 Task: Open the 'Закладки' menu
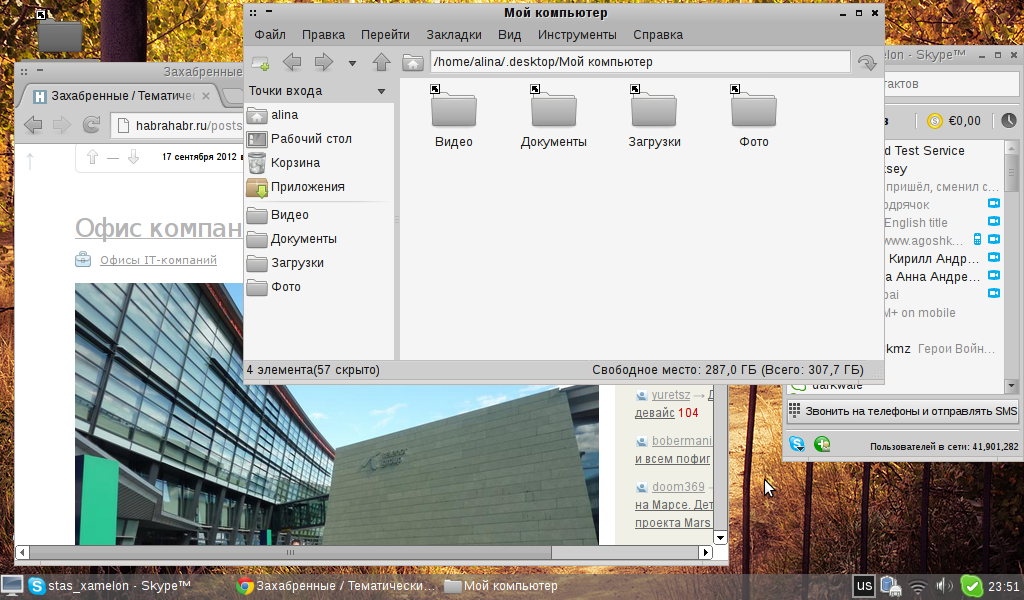[454, 35]
